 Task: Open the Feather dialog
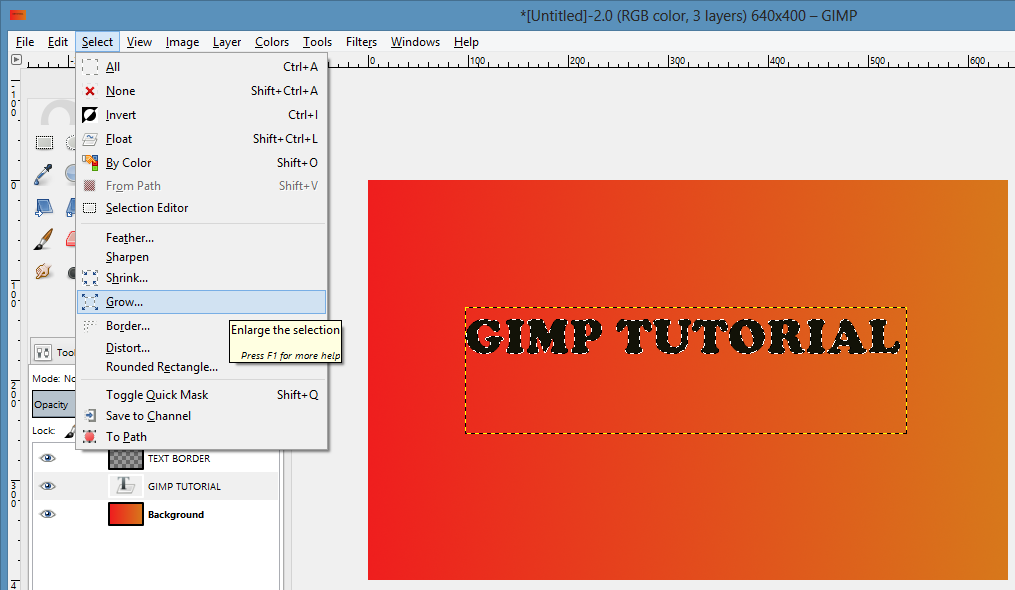click(201, 238)
